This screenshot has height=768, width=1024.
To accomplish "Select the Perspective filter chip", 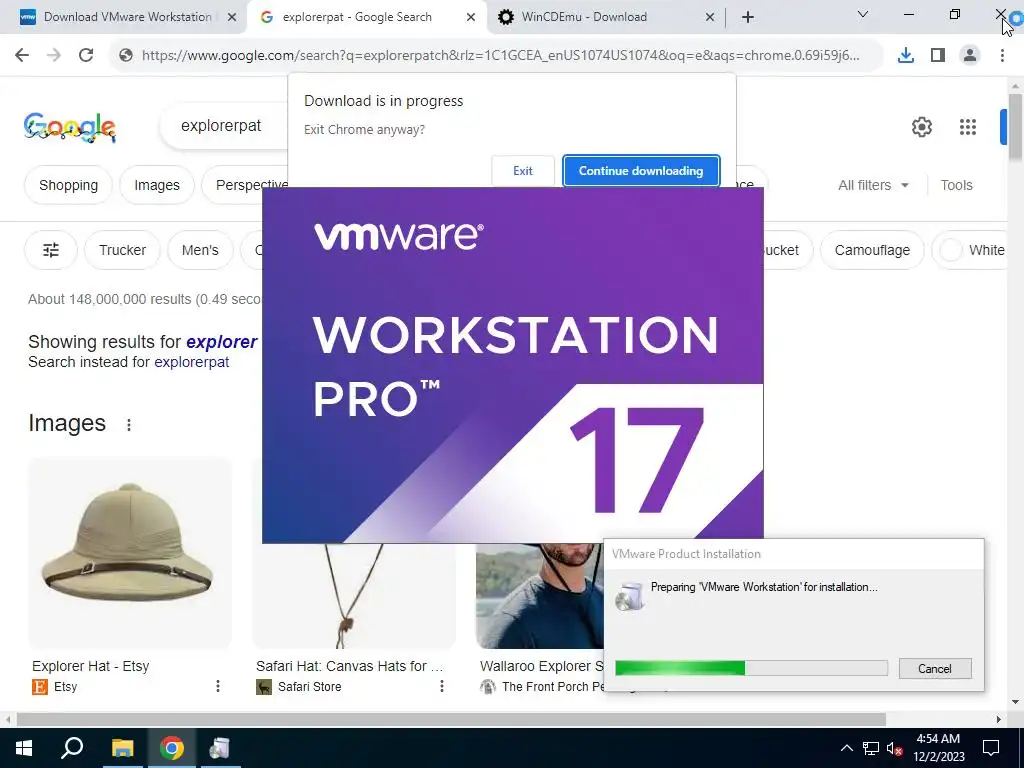I will coord(245,185).
